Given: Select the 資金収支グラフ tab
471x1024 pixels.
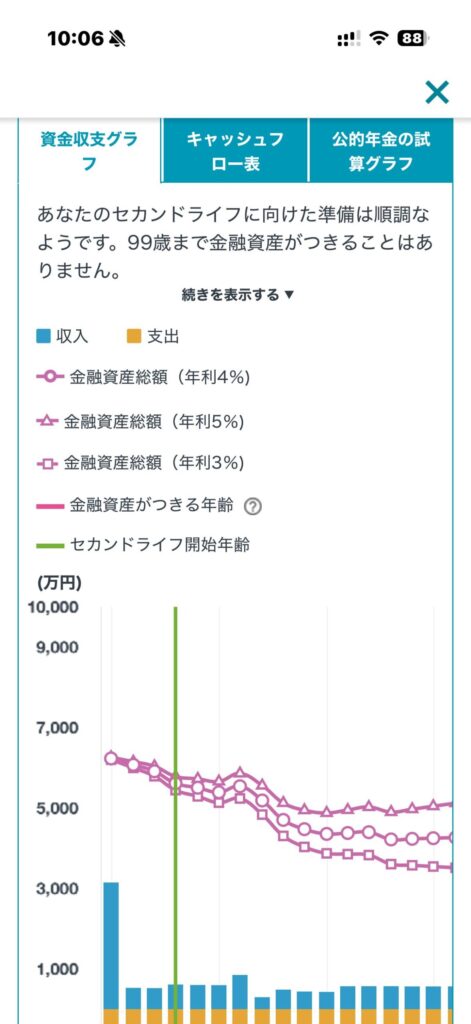Looking at the screenshot, I should (x=89, y=151).
